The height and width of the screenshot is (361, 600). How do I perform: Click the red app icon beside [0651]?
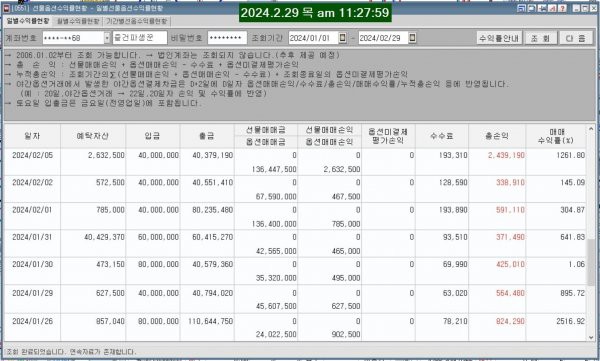coord(6,8)
